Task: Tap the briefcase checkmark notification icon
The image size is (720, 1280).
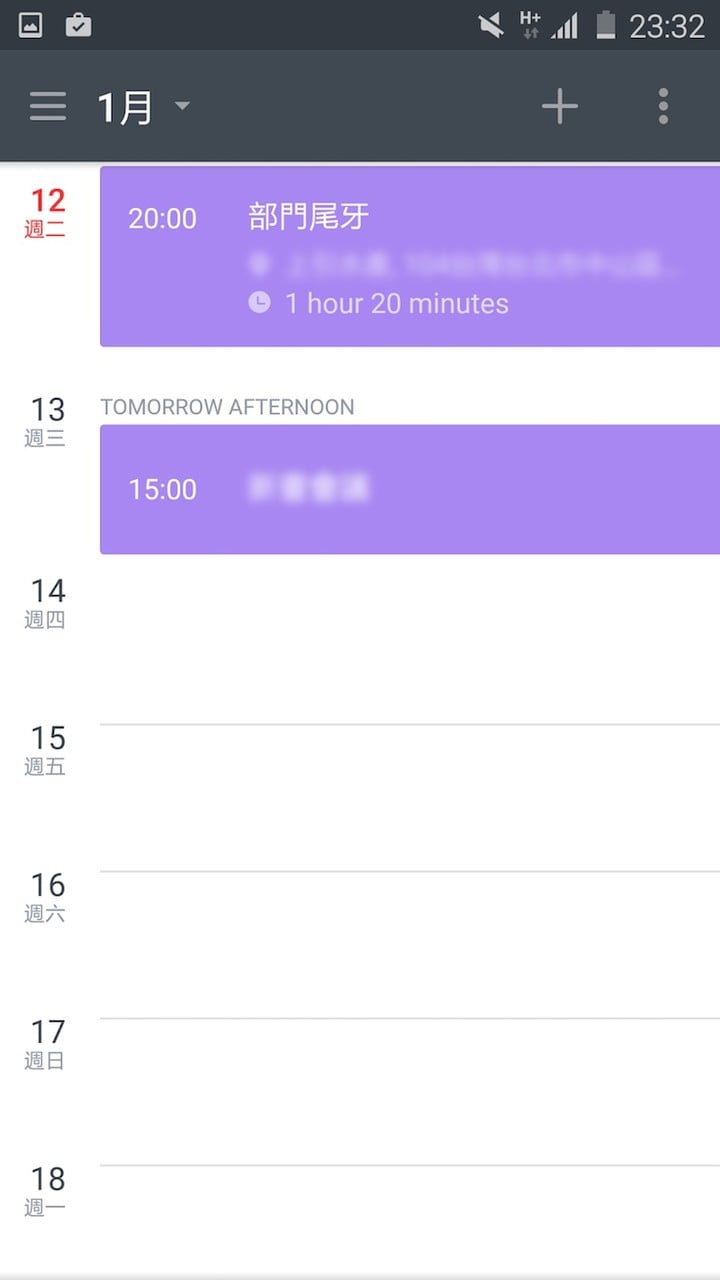Action: click(x=78, y=25)
